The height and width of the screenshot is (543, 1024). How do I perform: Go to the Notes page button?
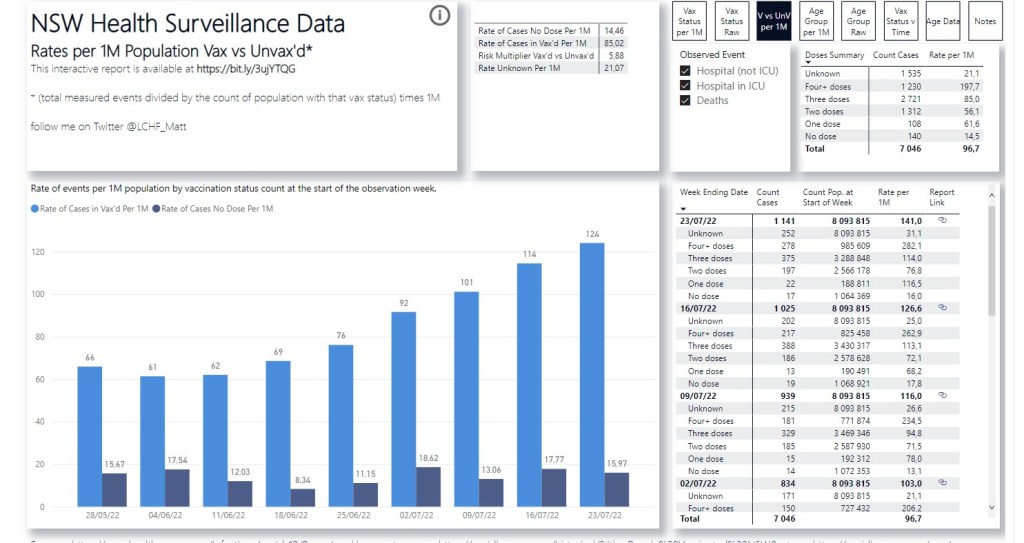(x=984, y=21)
